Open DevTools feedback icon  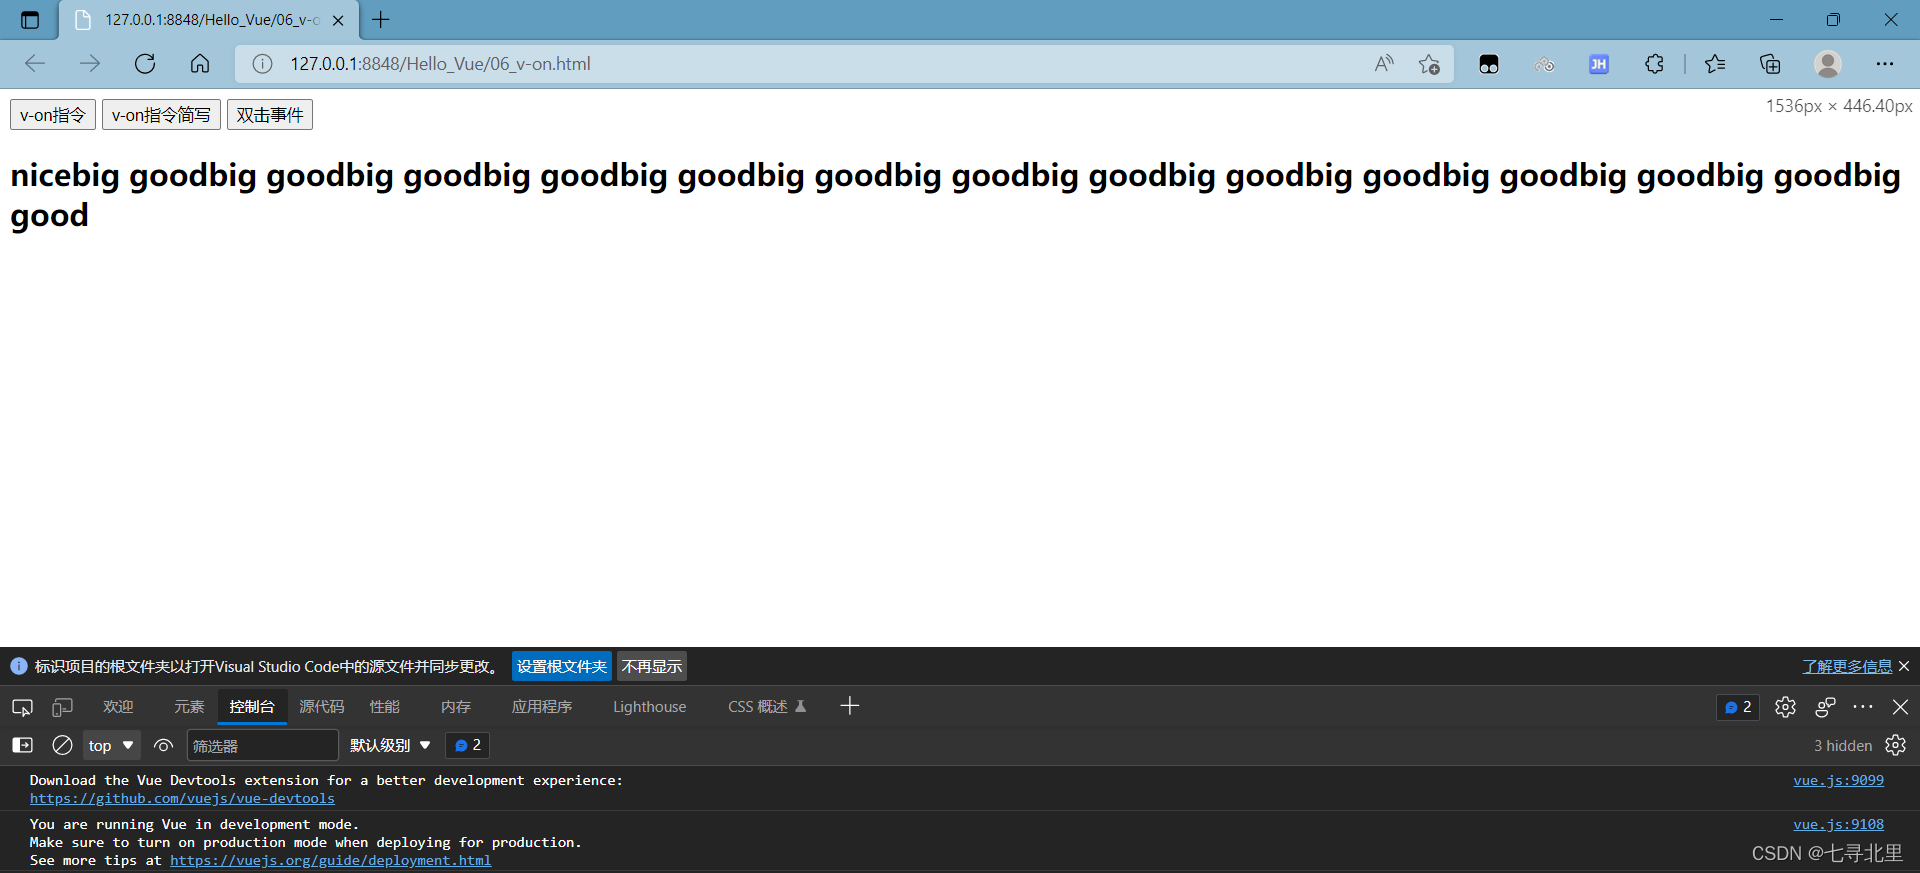click(1825, 707)
